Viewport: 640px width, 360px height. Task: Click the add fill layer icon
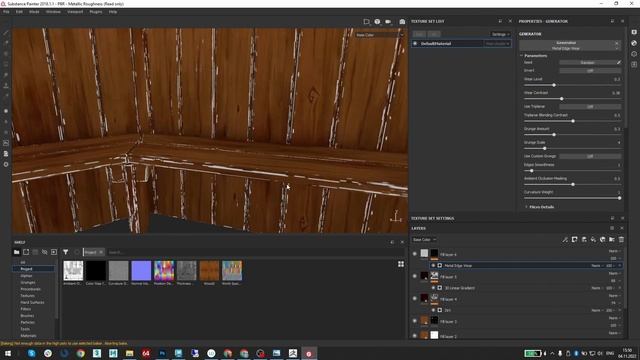[x=593, y=240]
